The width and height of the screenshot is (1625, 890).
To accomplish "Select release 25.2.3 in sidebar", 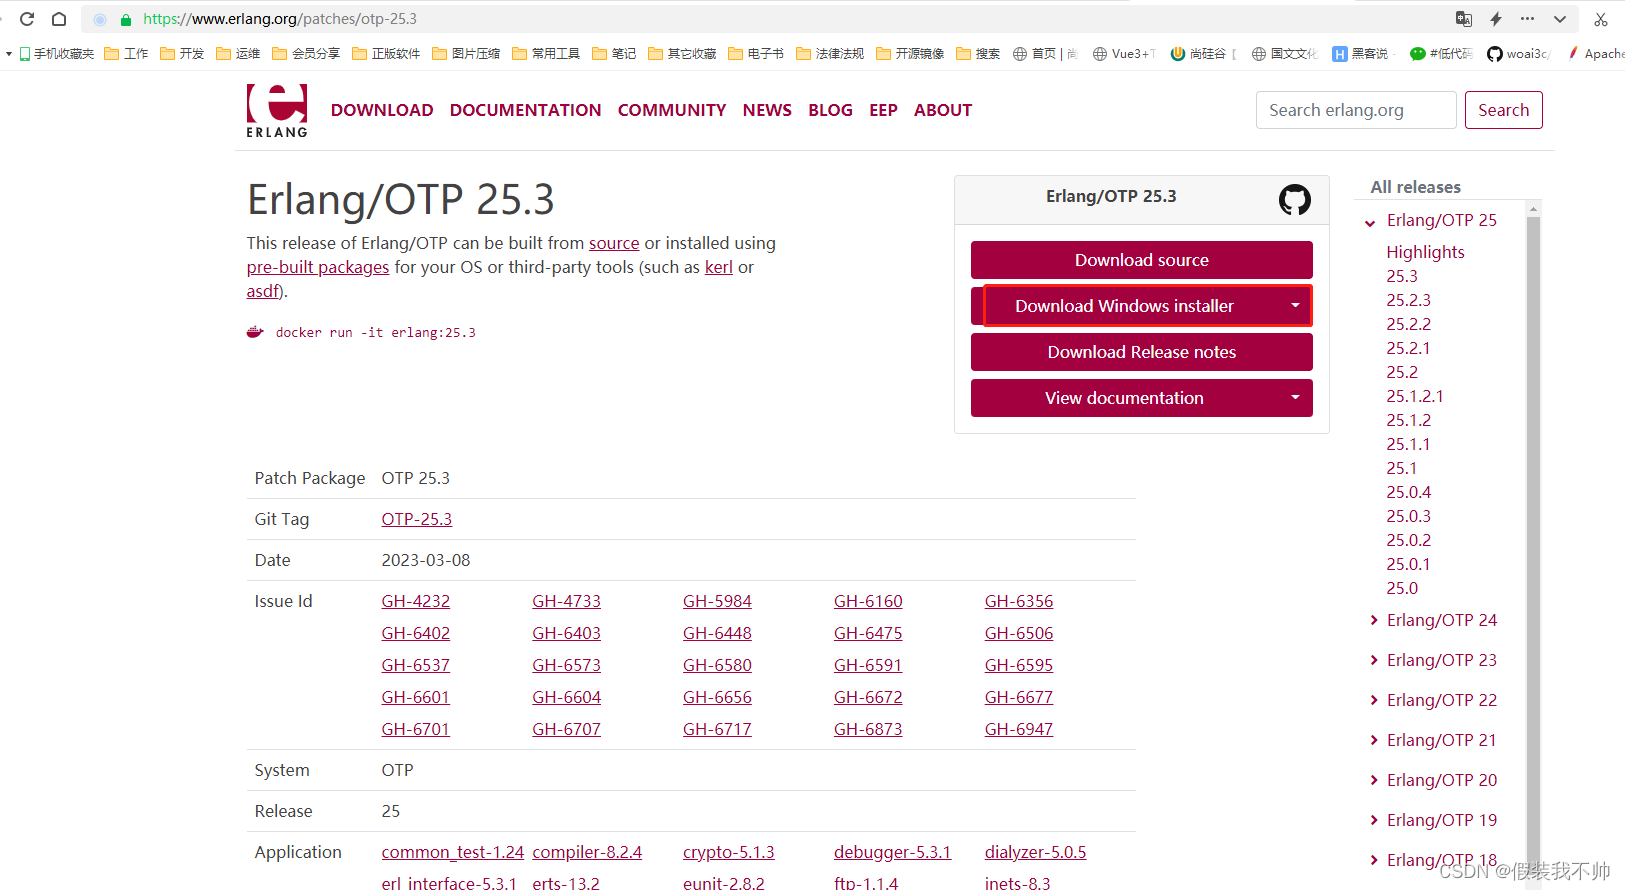I will click(x=1408, y=300).
